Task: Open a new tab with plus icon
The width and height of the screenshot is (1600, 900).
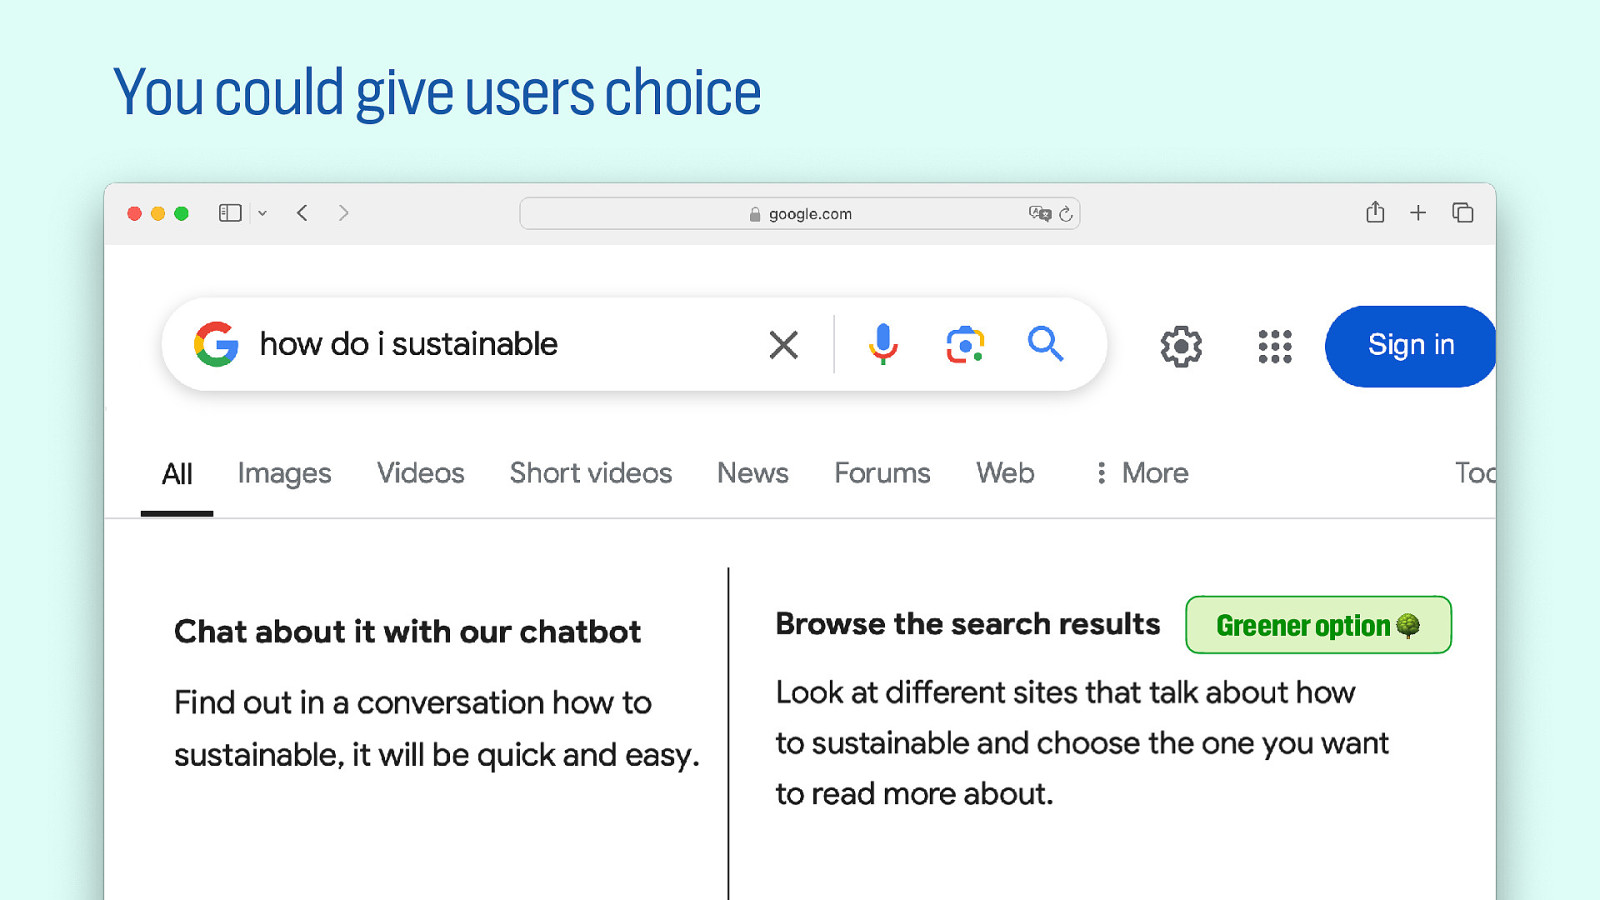Action: [x=1418, y=212]
